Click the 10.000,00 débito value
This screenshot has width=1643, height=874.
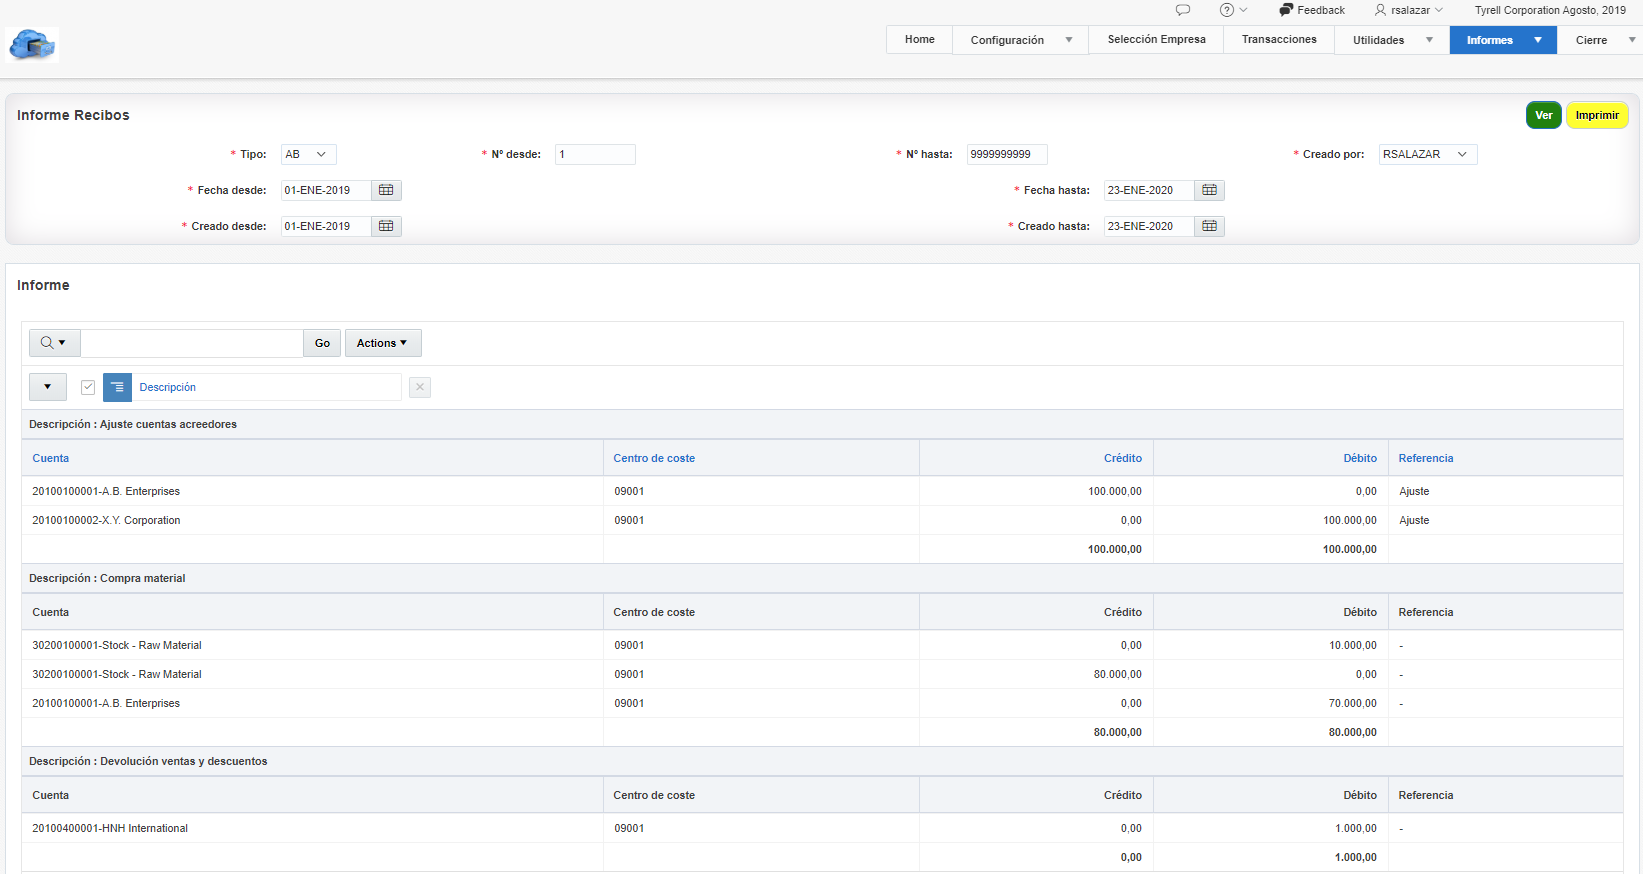pos(1353,645)
